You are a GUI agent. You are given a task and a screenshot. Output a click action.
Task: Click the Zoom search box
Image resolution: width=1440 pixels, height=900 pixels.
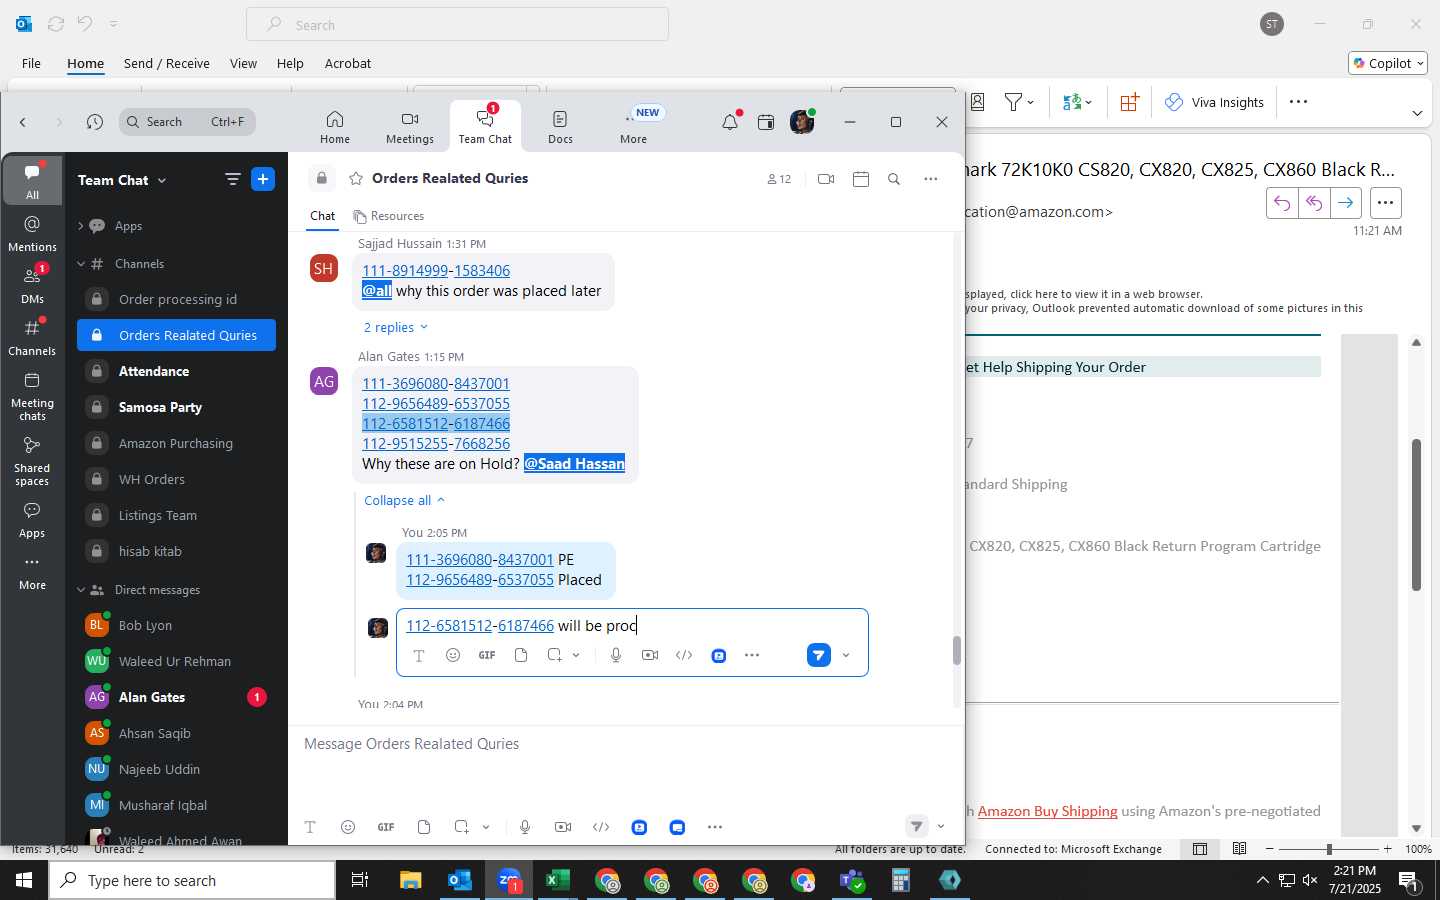(187, 122)
